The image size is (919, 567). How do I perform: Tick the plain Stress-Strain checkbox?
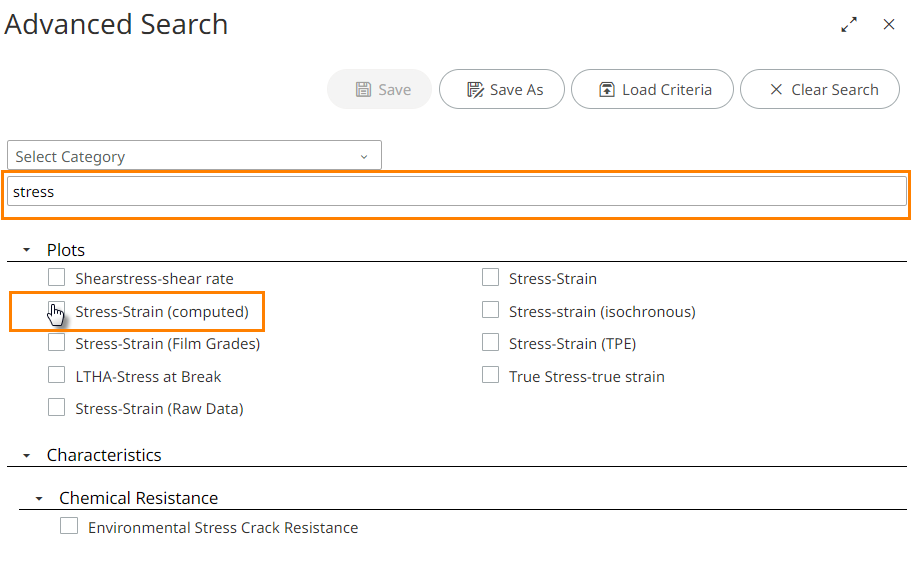pos(490,278)
